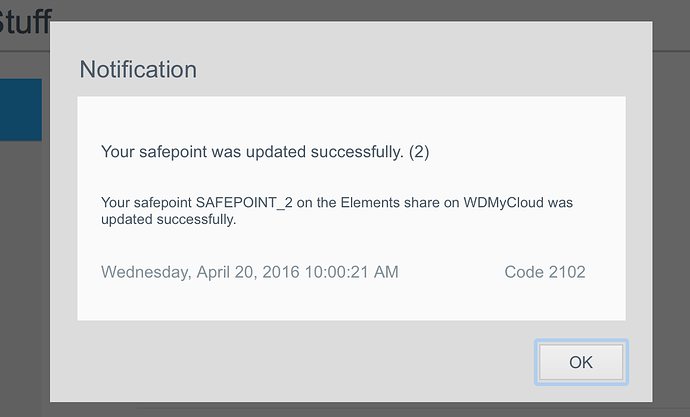The image size is (690, 417).
Task: Click the (2) count after the headline
Action: click(x=419, y=153)
